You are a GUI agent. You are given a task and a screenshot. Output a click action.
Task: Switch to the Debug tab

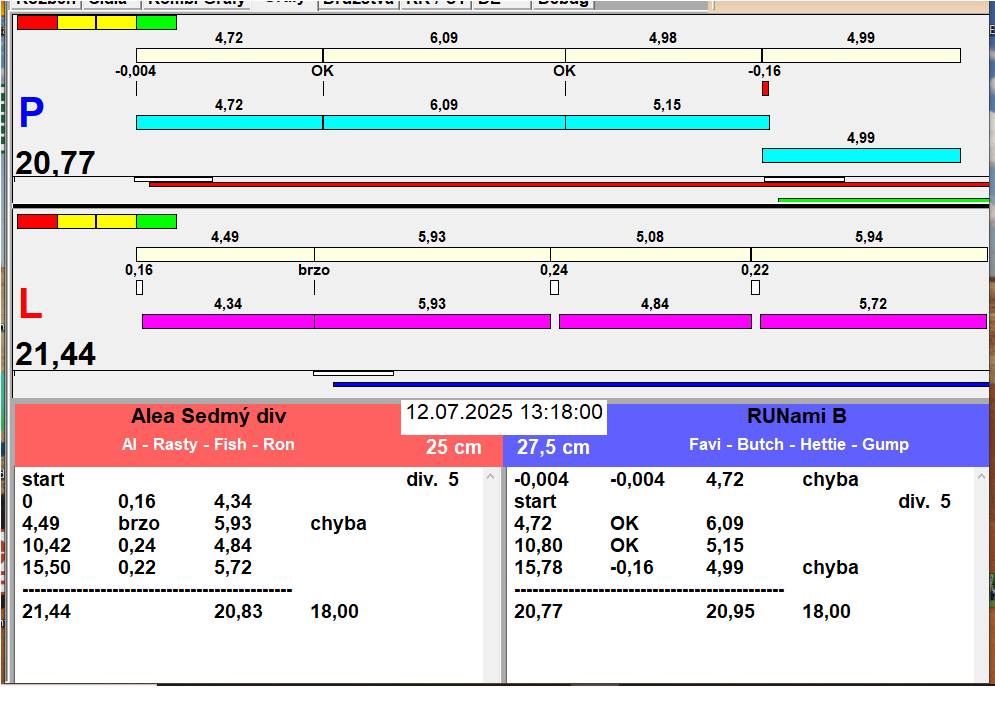(563, 3)
